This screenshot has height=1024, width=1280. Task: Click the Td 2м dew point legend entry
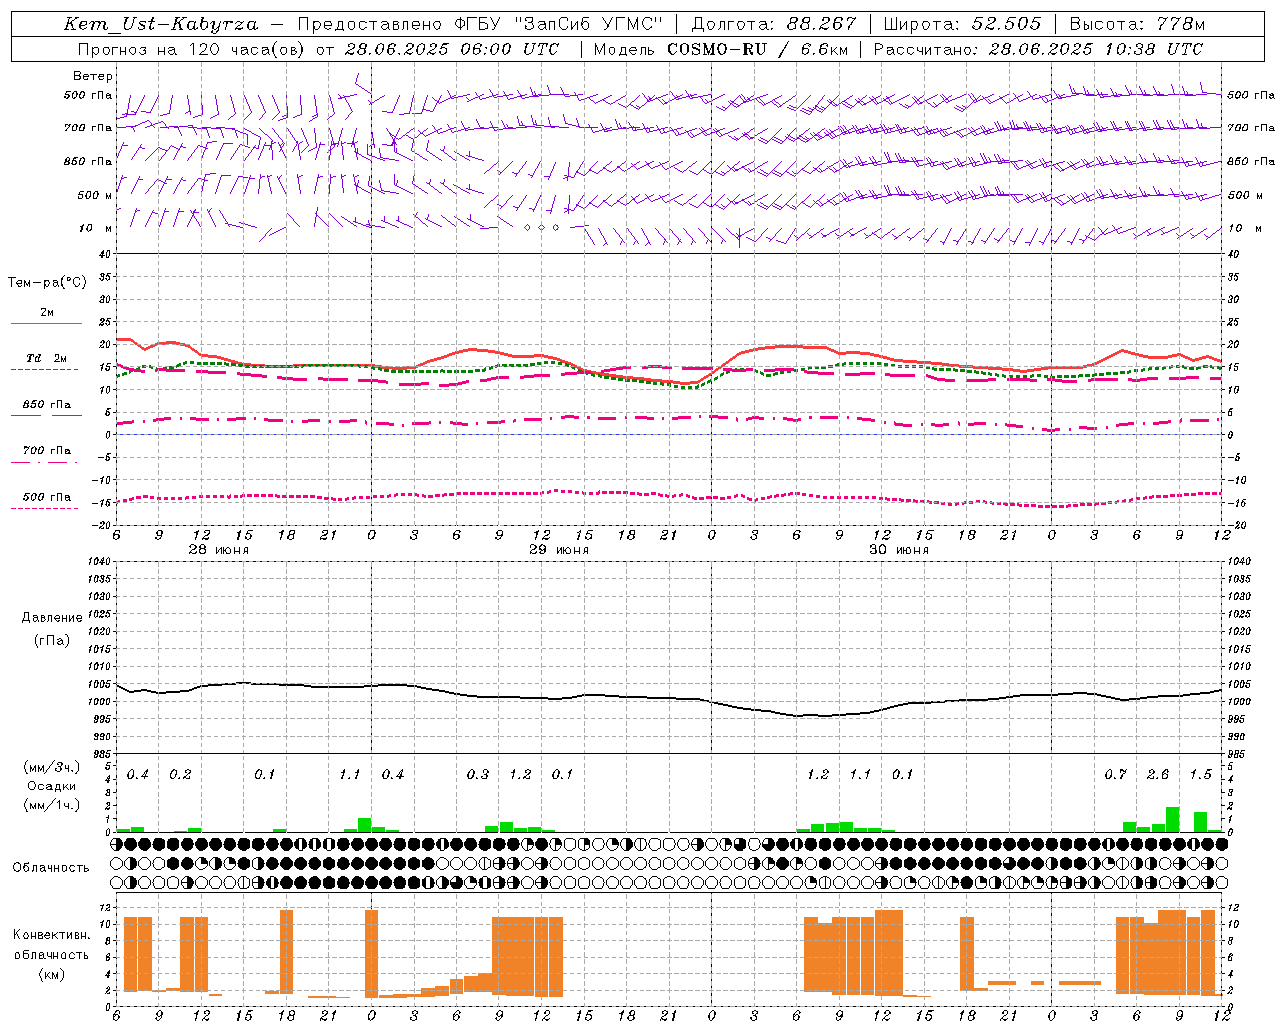[46, 358]
